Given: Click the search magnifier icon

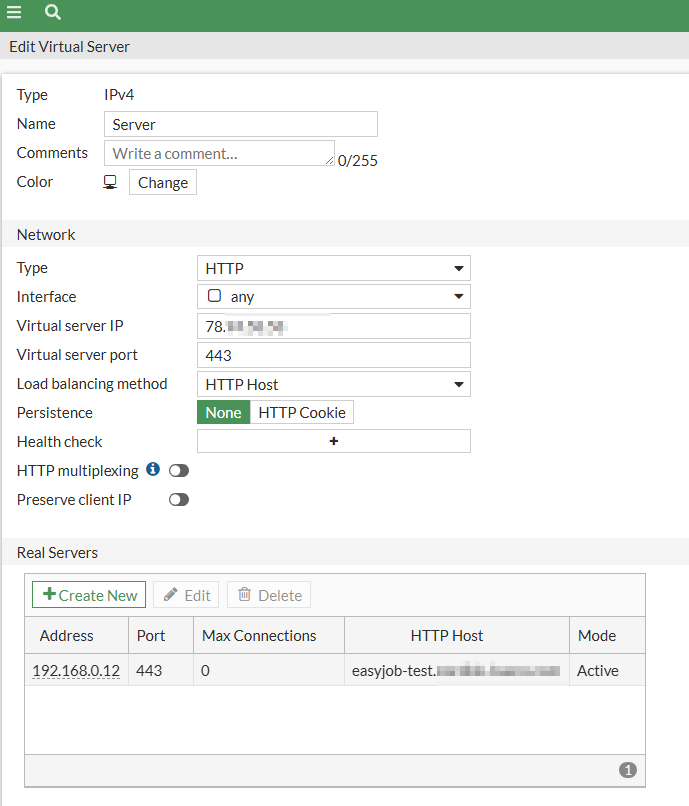Looking at the screenshot, I should [53, 13].
